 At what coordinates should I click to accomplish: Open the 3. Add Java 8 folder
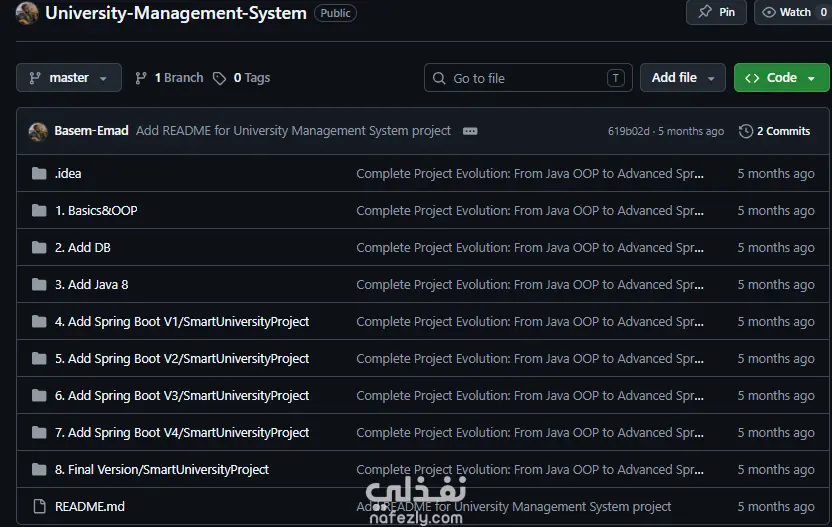pos(91,285)
